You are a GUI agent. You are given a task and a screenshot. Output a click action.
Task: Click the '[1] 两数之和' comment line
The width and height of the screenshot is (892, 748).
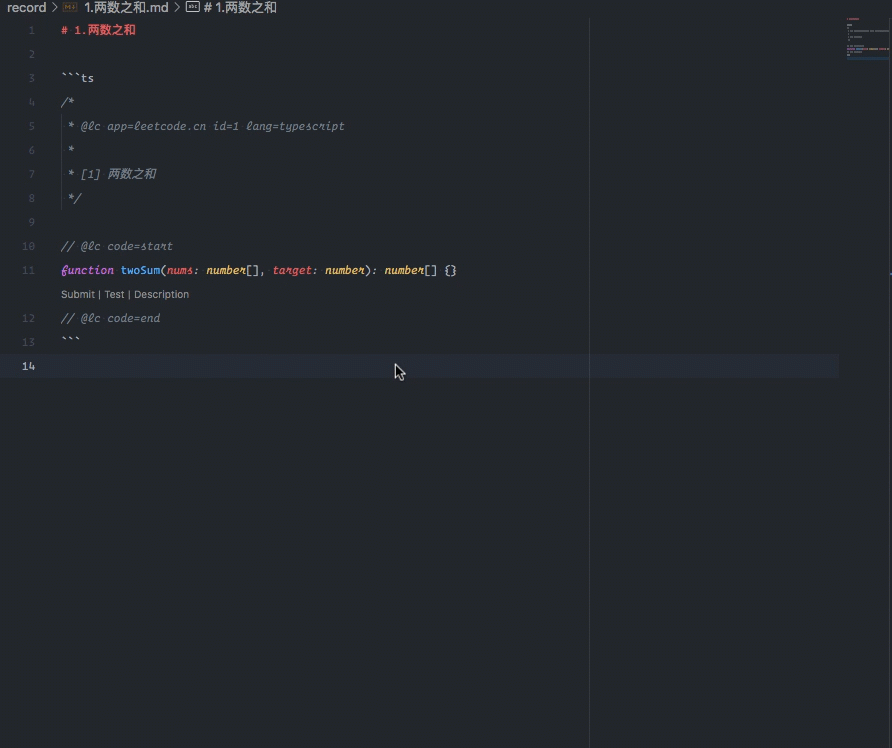click(118, 174)
